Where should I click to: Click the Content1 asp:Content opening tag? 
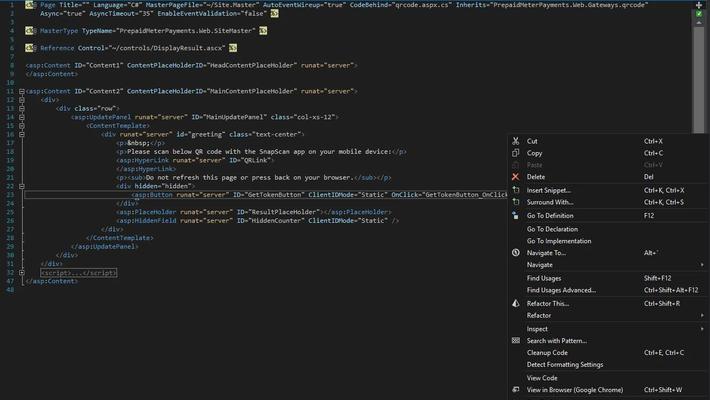click(191, 65)
